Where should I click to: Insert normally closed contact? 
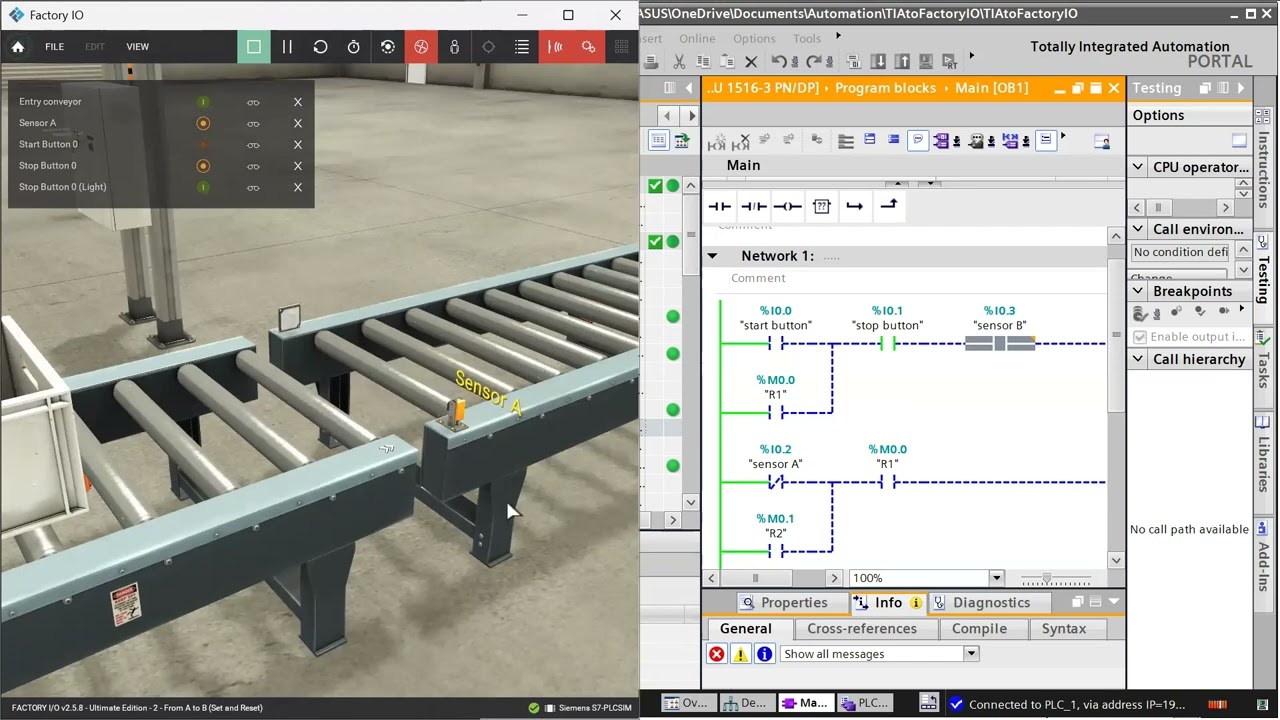pos(754,206)
